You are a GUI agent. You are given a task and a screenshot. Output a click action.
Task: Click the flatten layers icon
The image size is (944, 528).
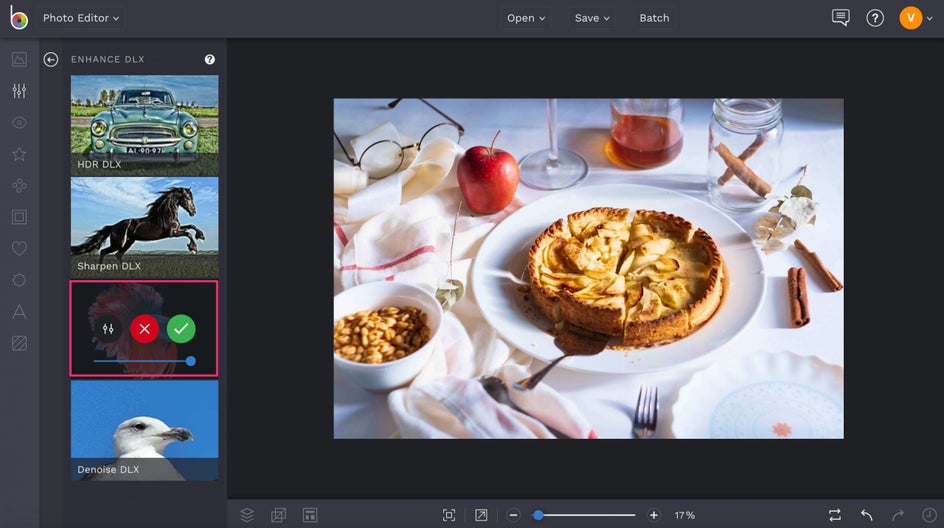coord(278,515)
